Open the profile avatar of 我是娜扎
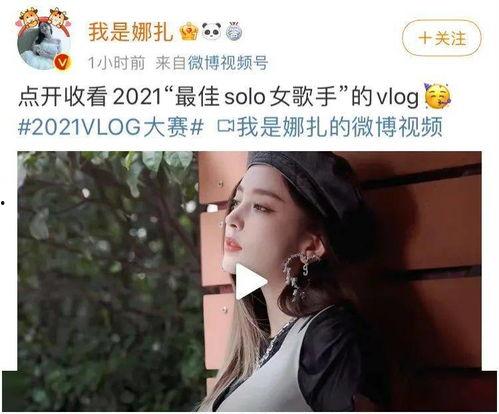 [x=44, y=44]
